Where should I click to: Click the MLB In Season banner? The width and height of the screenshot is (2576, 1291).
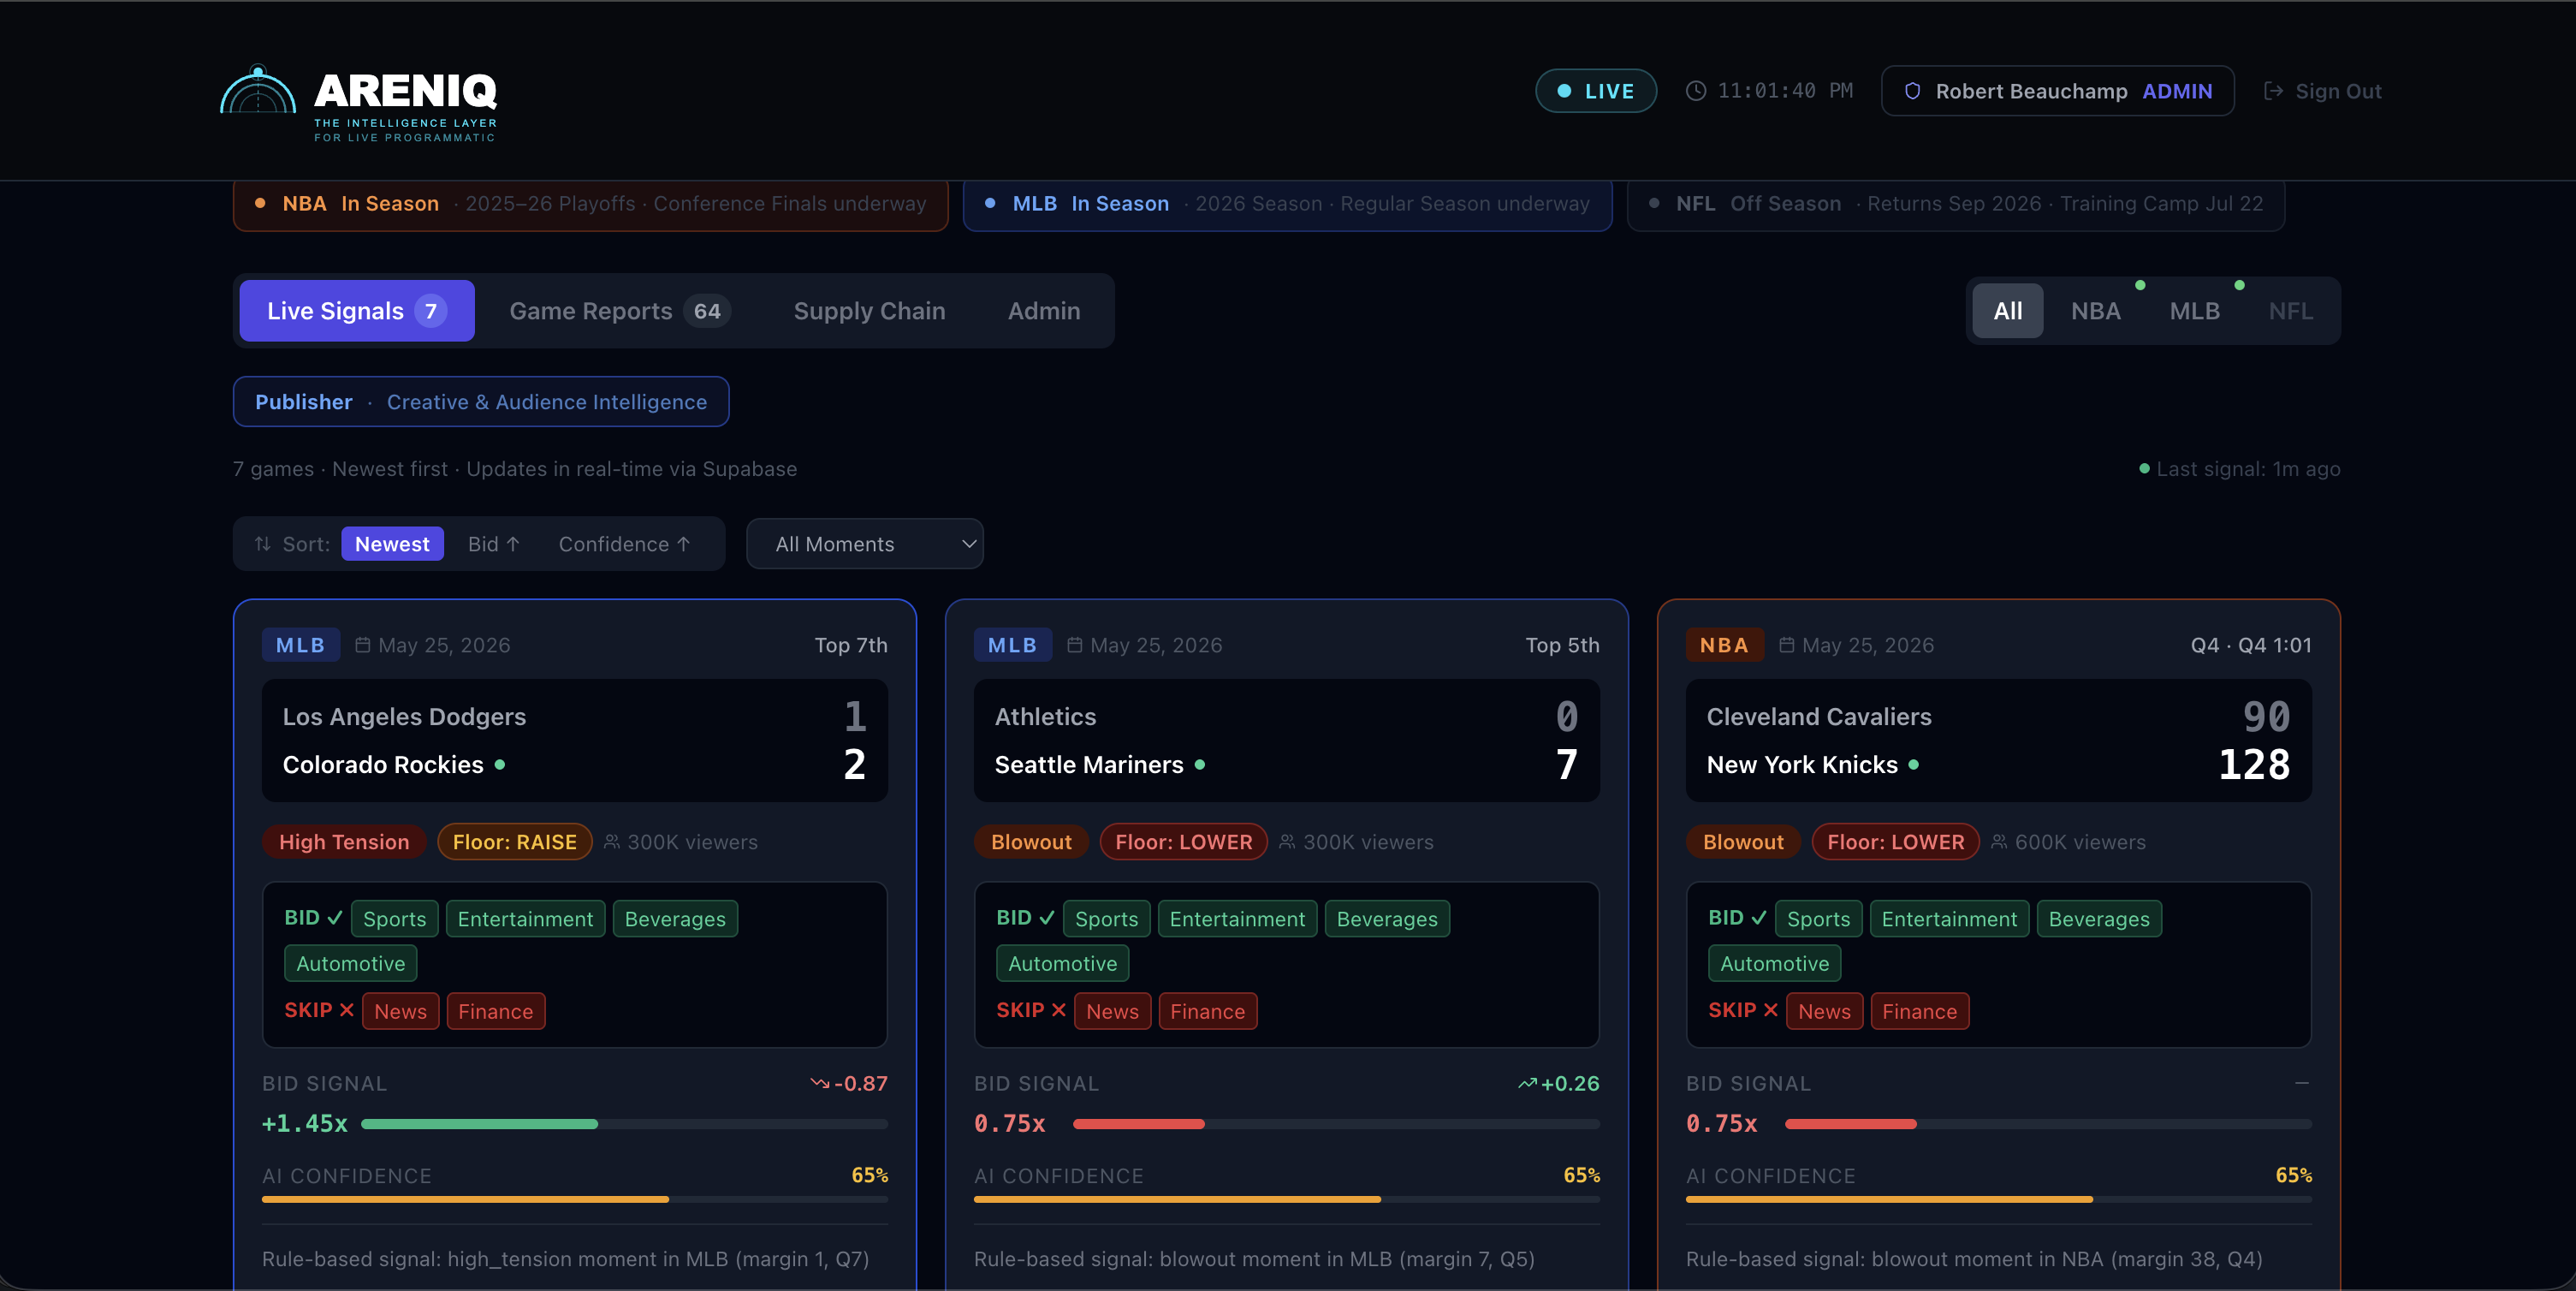point(1288,204)
